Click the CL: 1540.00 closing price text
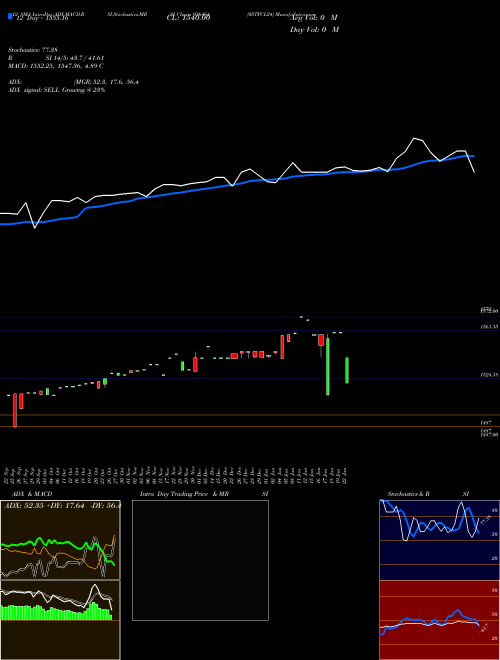Viewport: 500px width, 660px height. (x=189, y=18)
